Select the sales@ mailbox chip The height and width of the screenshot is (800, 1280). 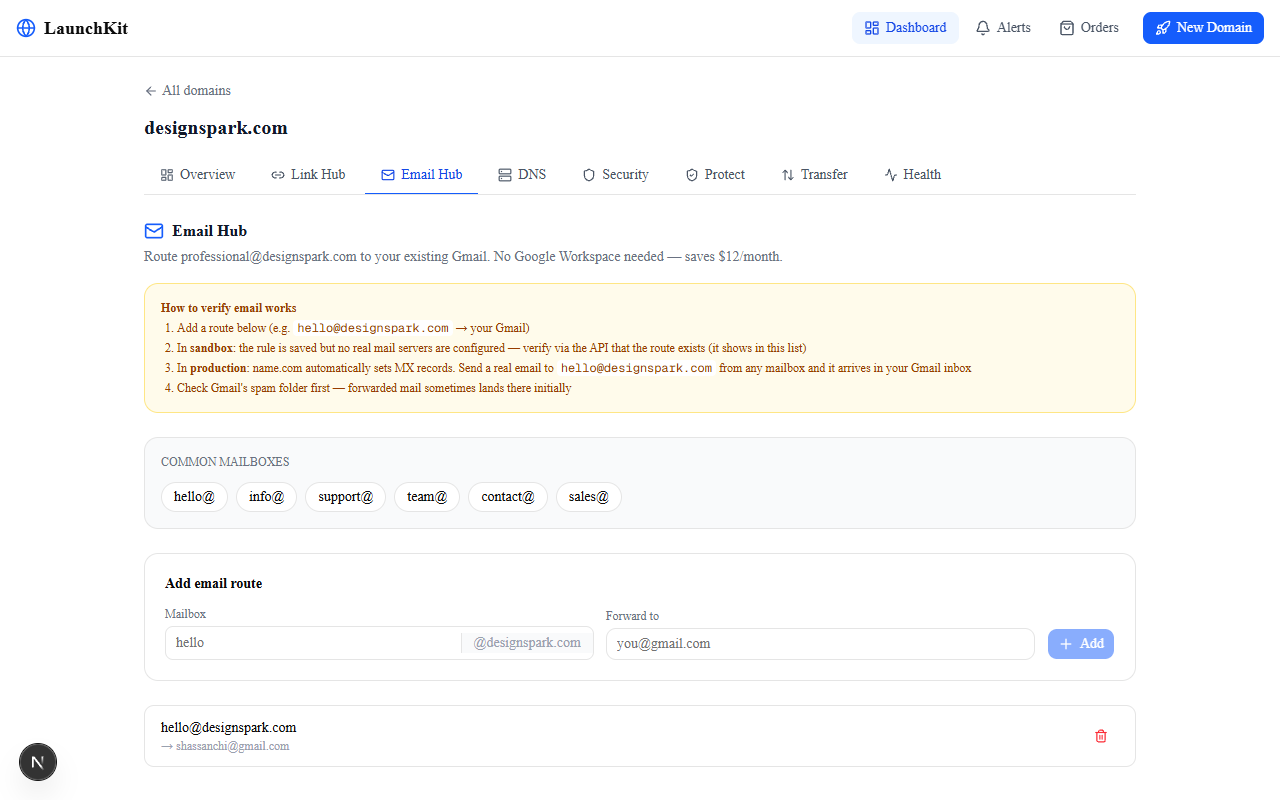pyautogui.click(x=589, y=497)
